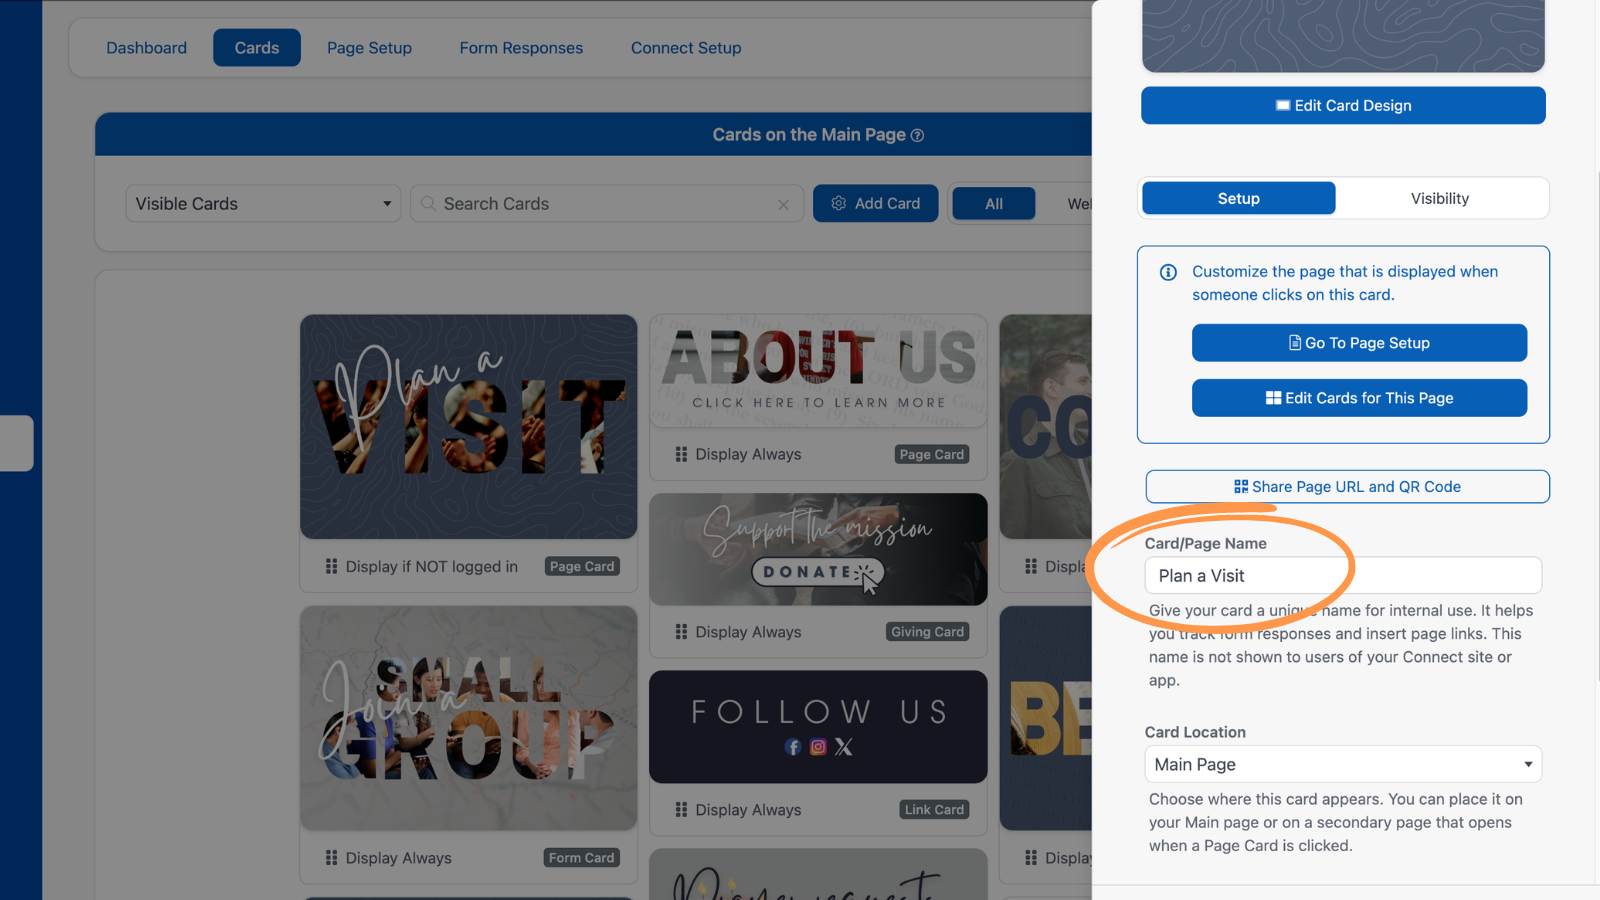Select the All filter button
1600x900 pixels.
coord(994,204)
